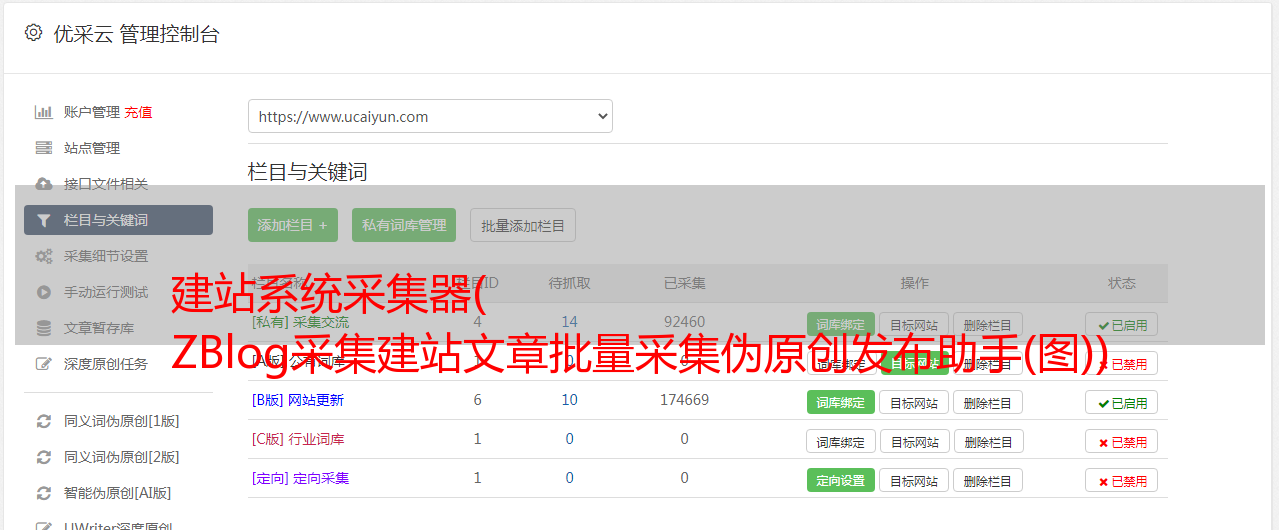The height and width of the screenshot is (530, 1279).
Task: Click the 操作 column header
Action: 914,283
